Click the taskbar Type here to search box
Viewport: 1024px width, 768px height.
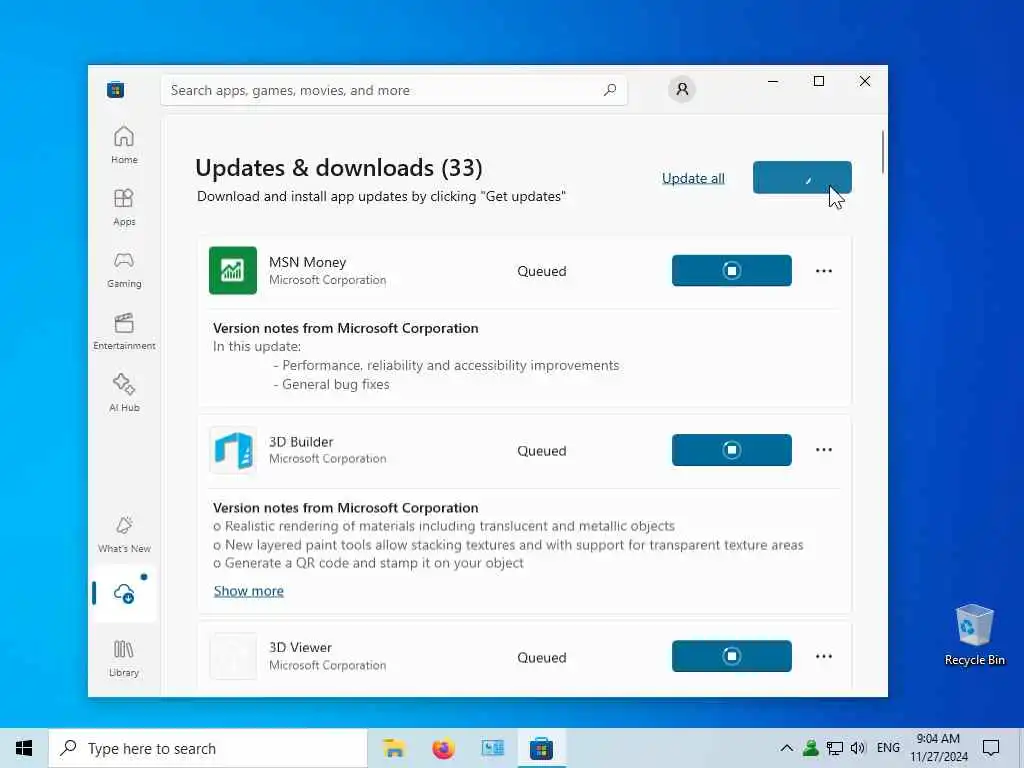208,748
